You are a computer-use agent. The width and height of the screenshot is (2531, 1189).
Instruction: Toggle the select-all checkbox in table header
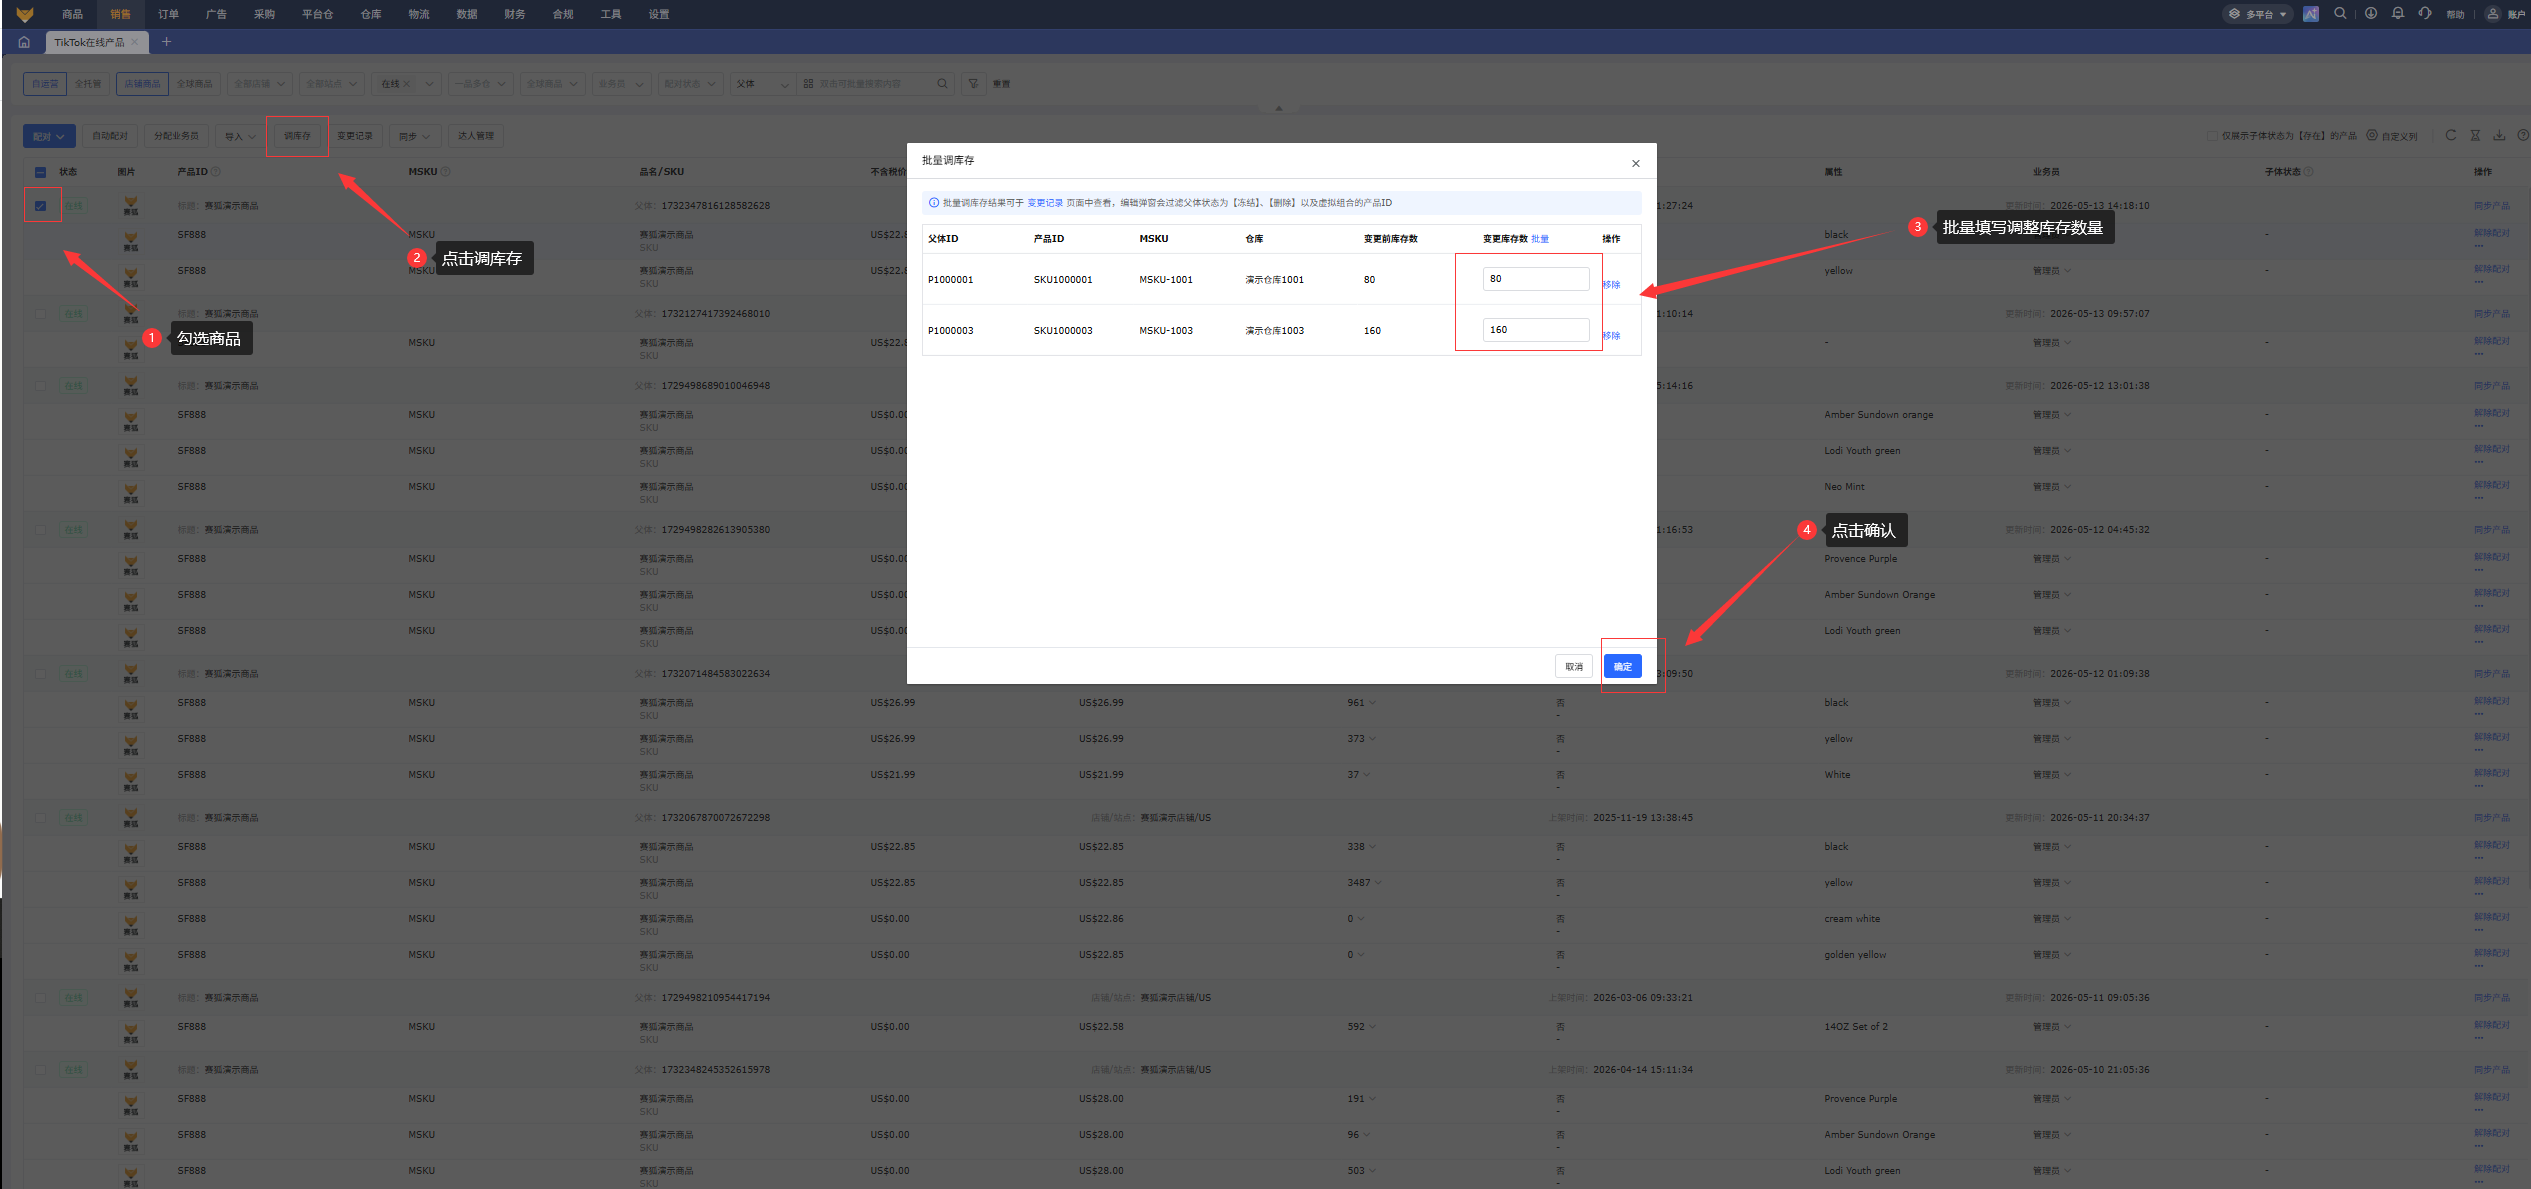[x=41, y=172]
